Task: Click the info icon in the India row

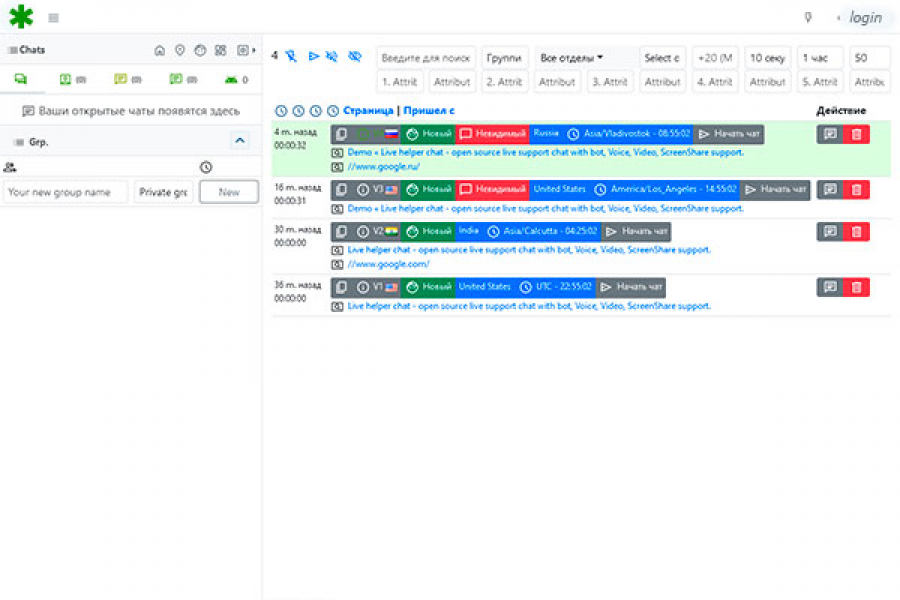Action: (x=362, y=231)
